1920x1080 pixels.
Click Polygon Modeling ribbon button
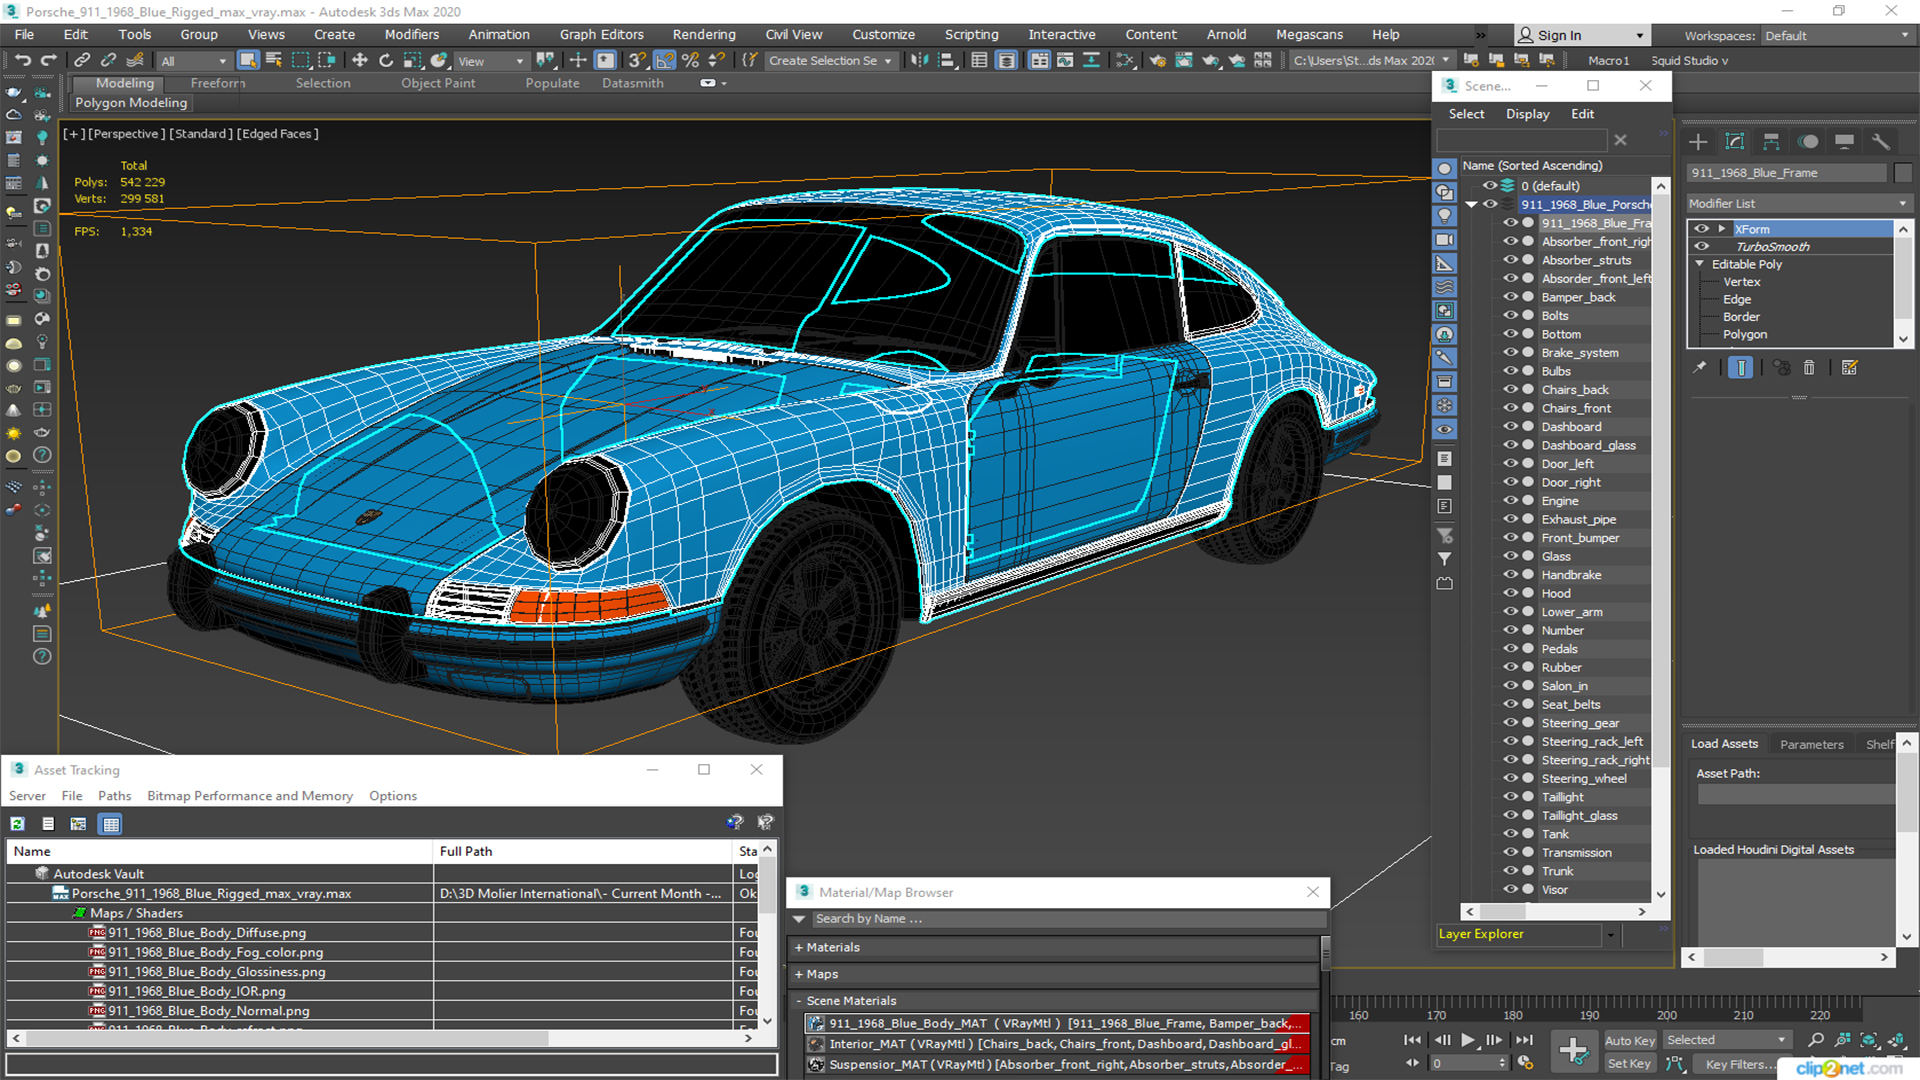(131, 102)
